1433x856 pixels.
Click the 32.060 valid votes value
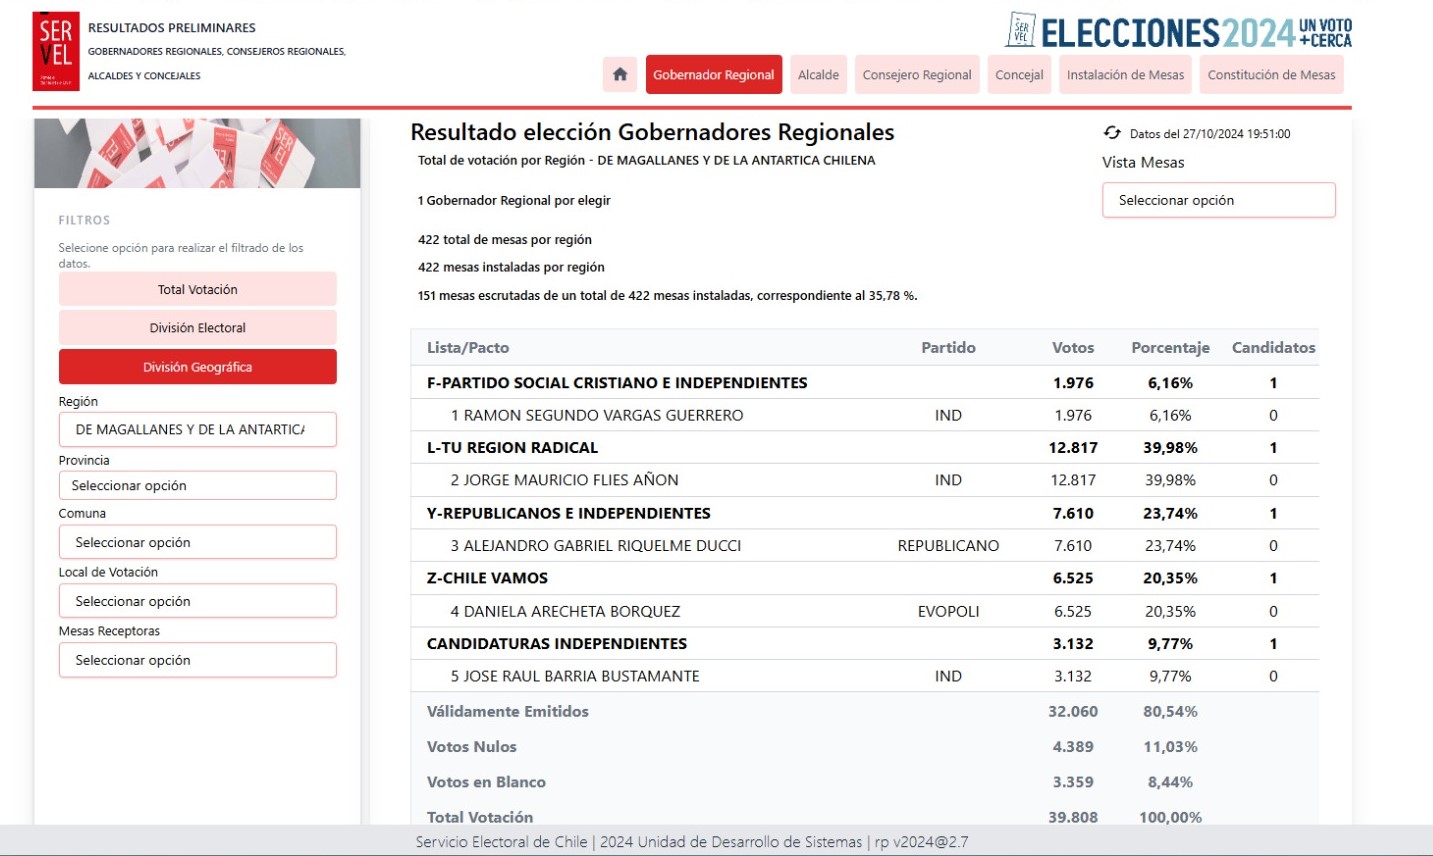[x=1073, y=712]
